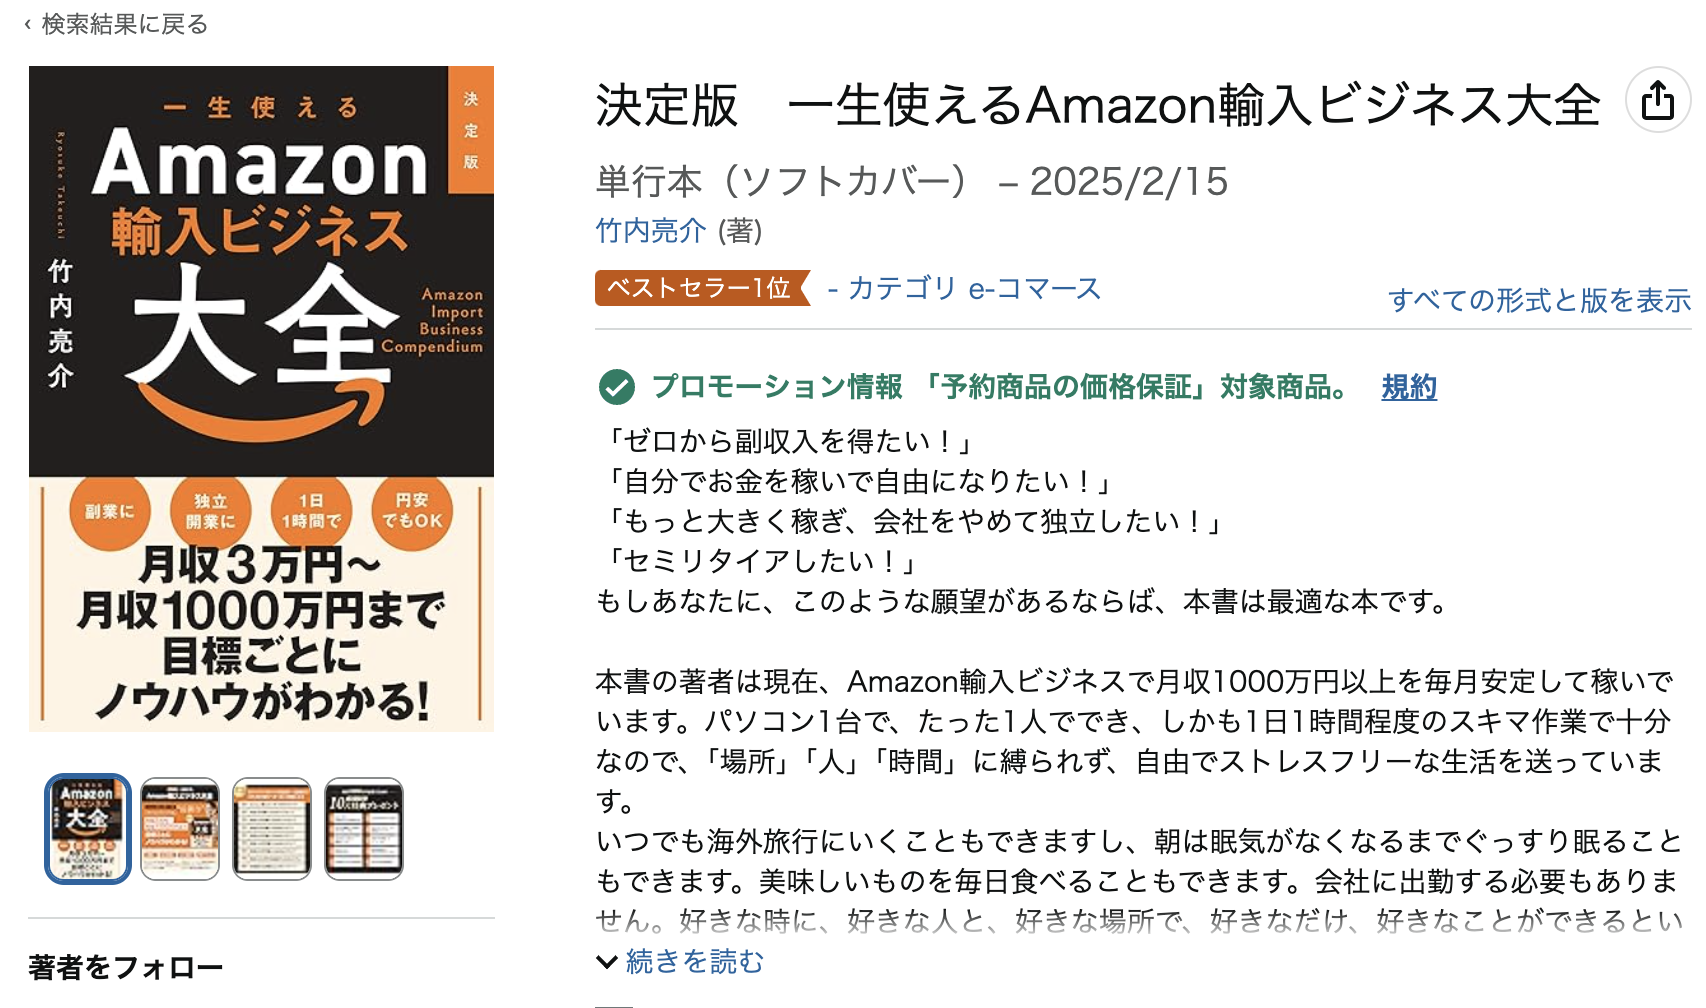Expand the description with 続きを読む

coord(693,962)
